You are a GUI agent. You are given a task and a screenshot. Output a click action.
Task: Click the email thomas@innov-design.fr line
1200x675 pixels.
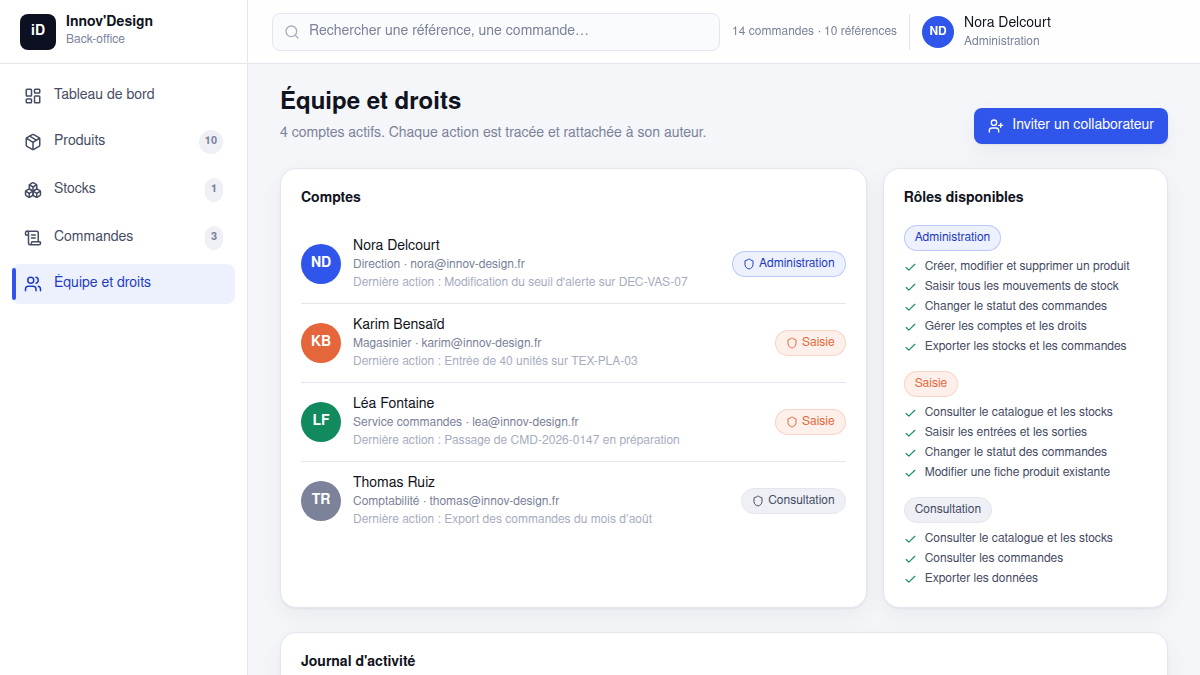456,501
